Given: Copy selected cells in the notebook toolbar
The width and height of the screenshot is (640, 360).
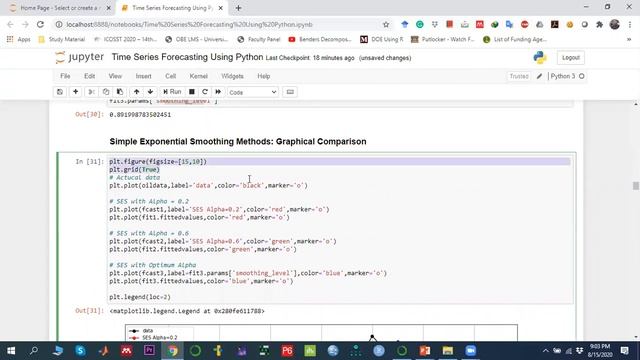Looking at the screenshot, I should [106, 92].
